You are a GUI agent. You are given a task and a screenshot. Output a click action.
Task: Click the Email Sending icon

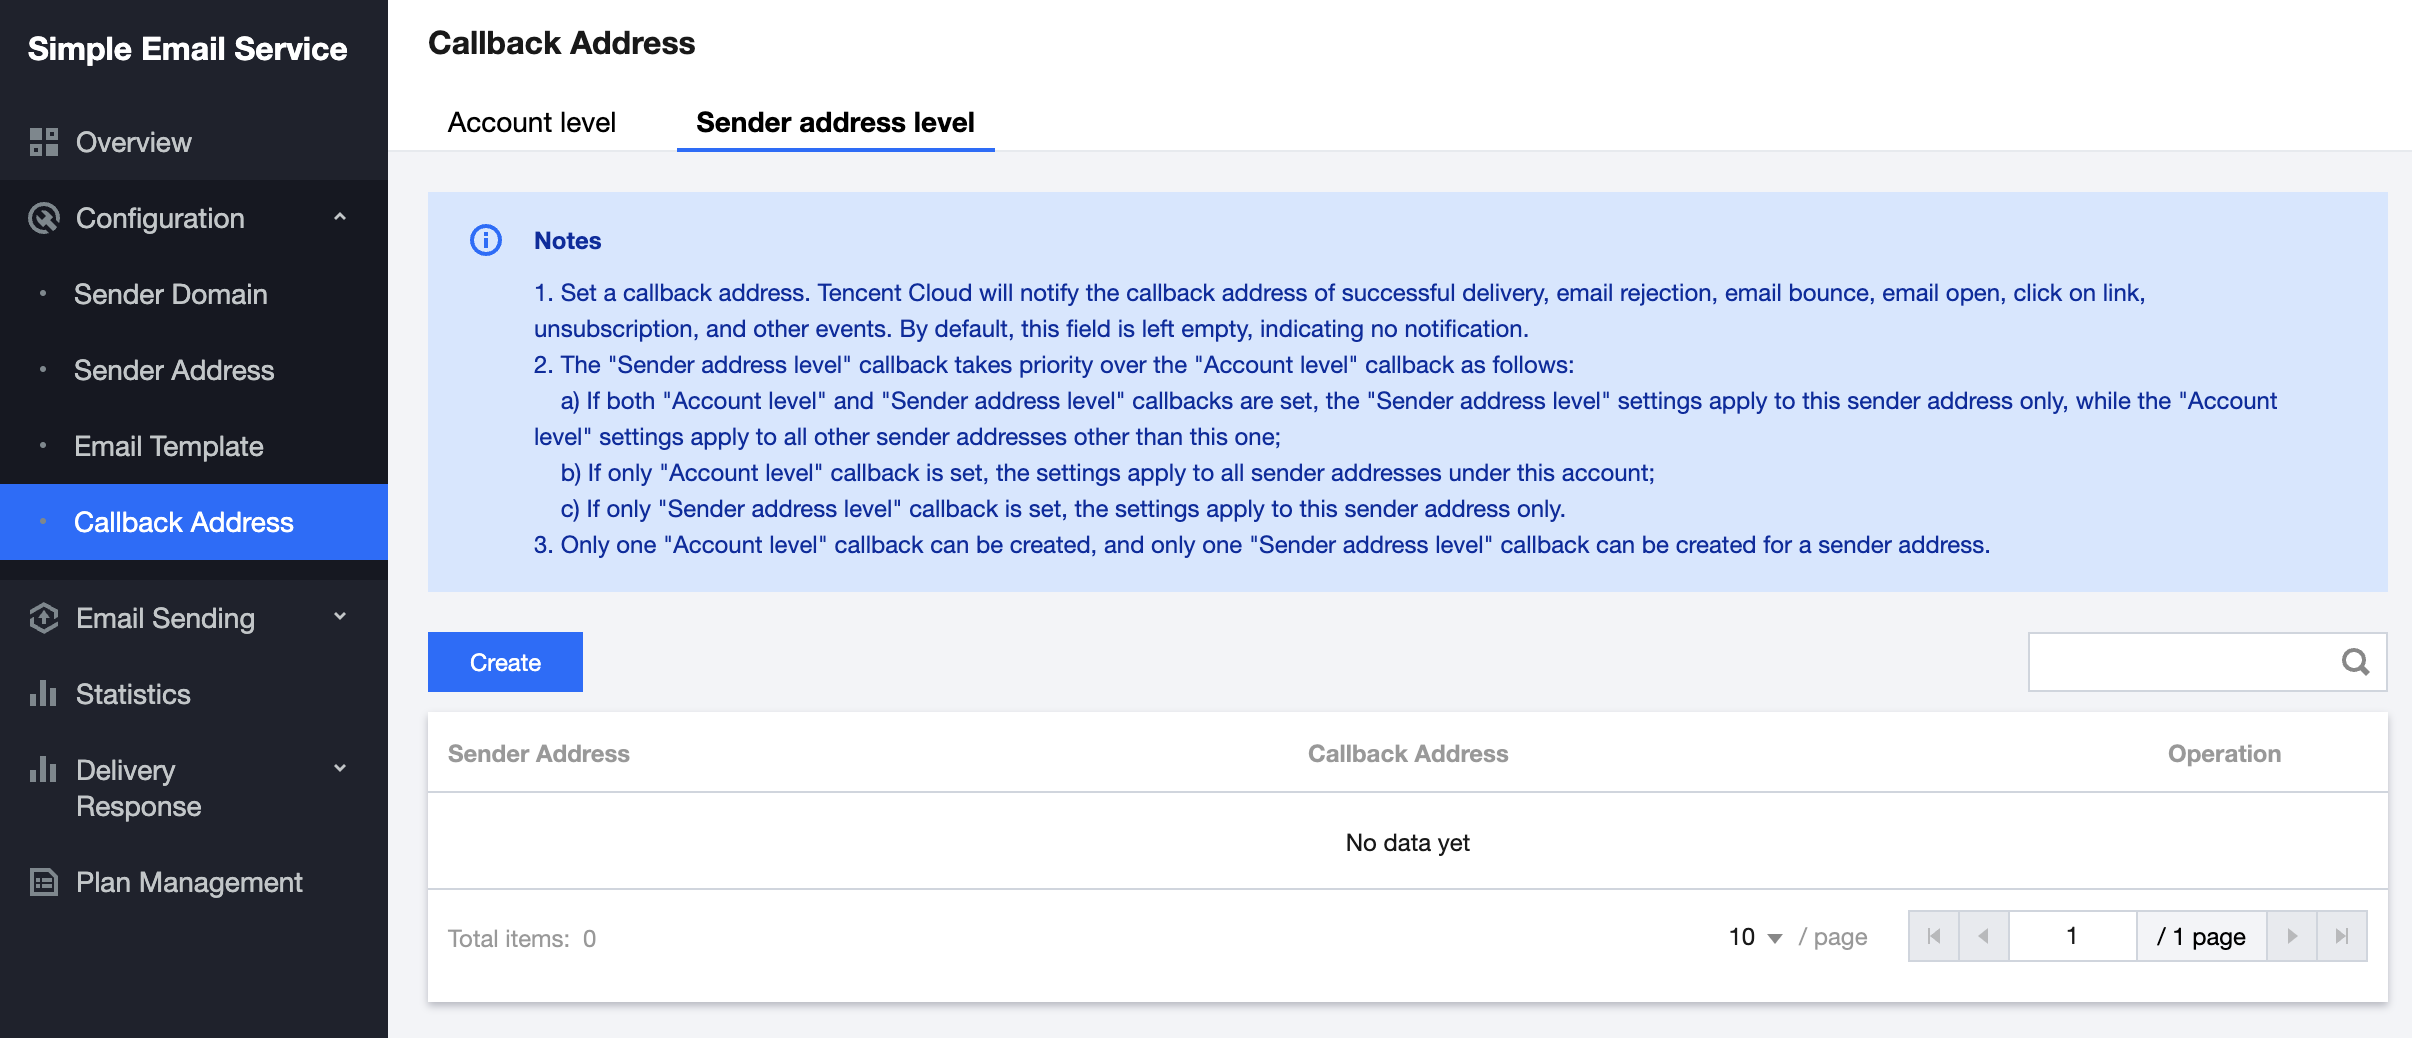[x=44, y=618]
